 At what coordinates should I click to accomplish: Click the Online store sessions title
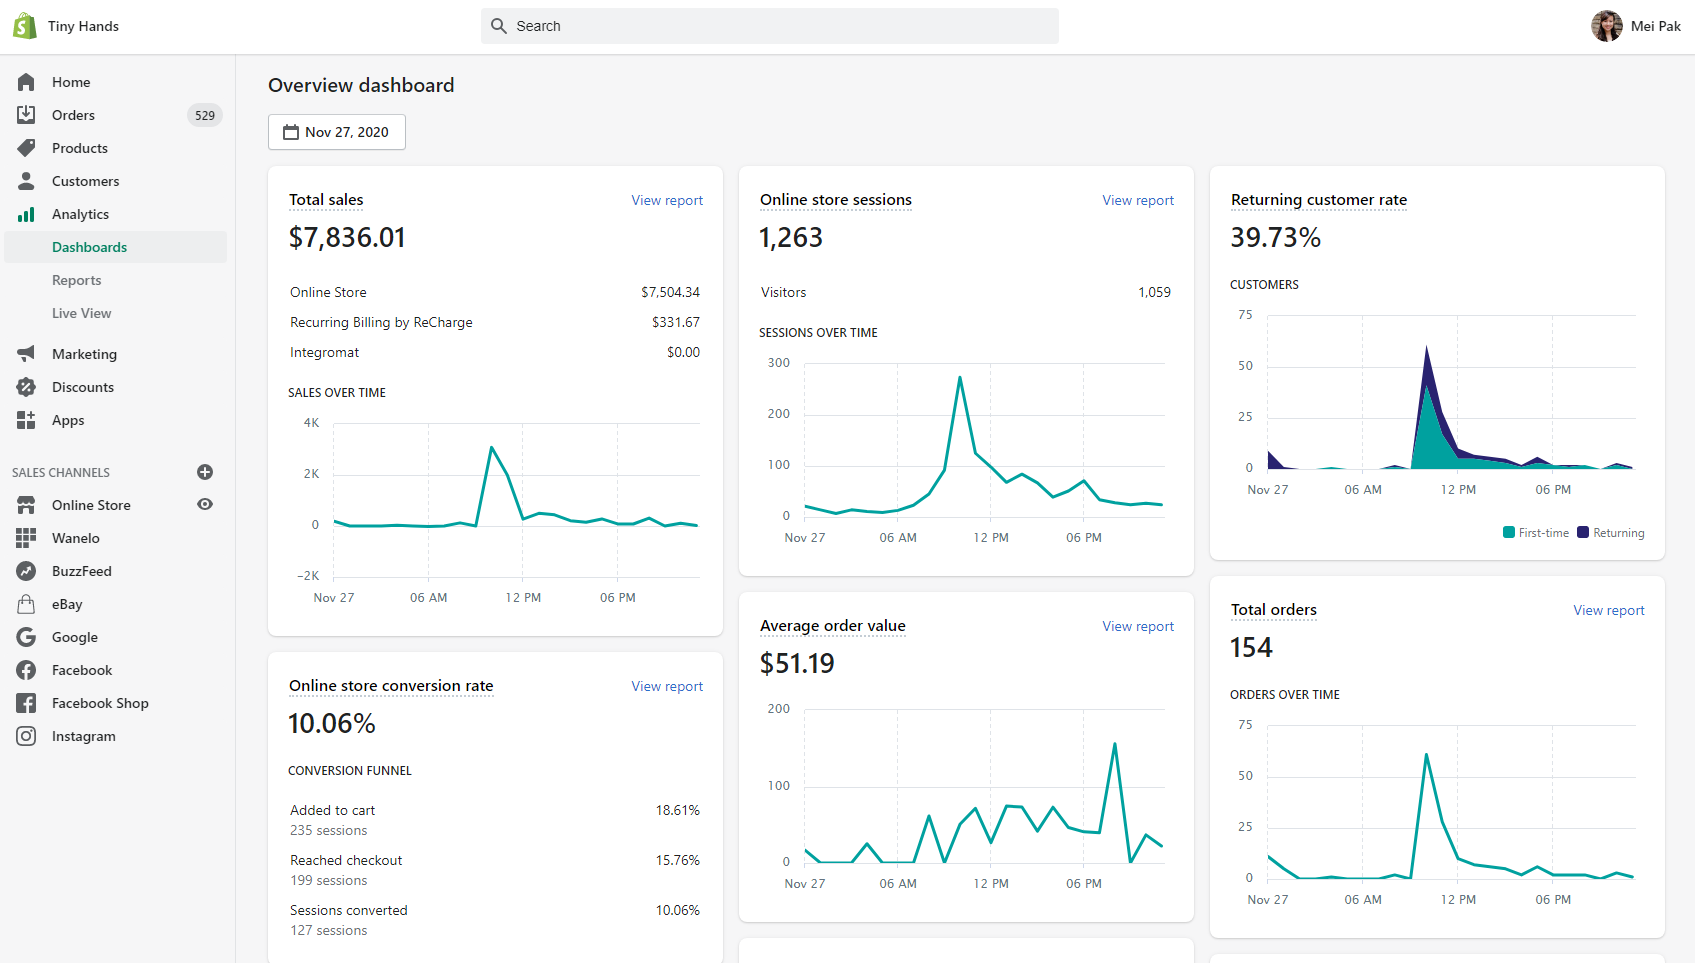click(x=836, y=200)
